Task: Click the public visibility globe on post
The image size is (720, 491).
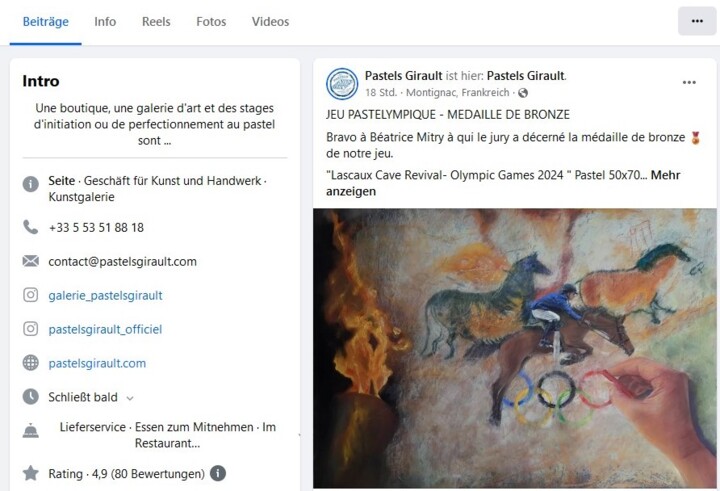Action: (x=523, y=93)
